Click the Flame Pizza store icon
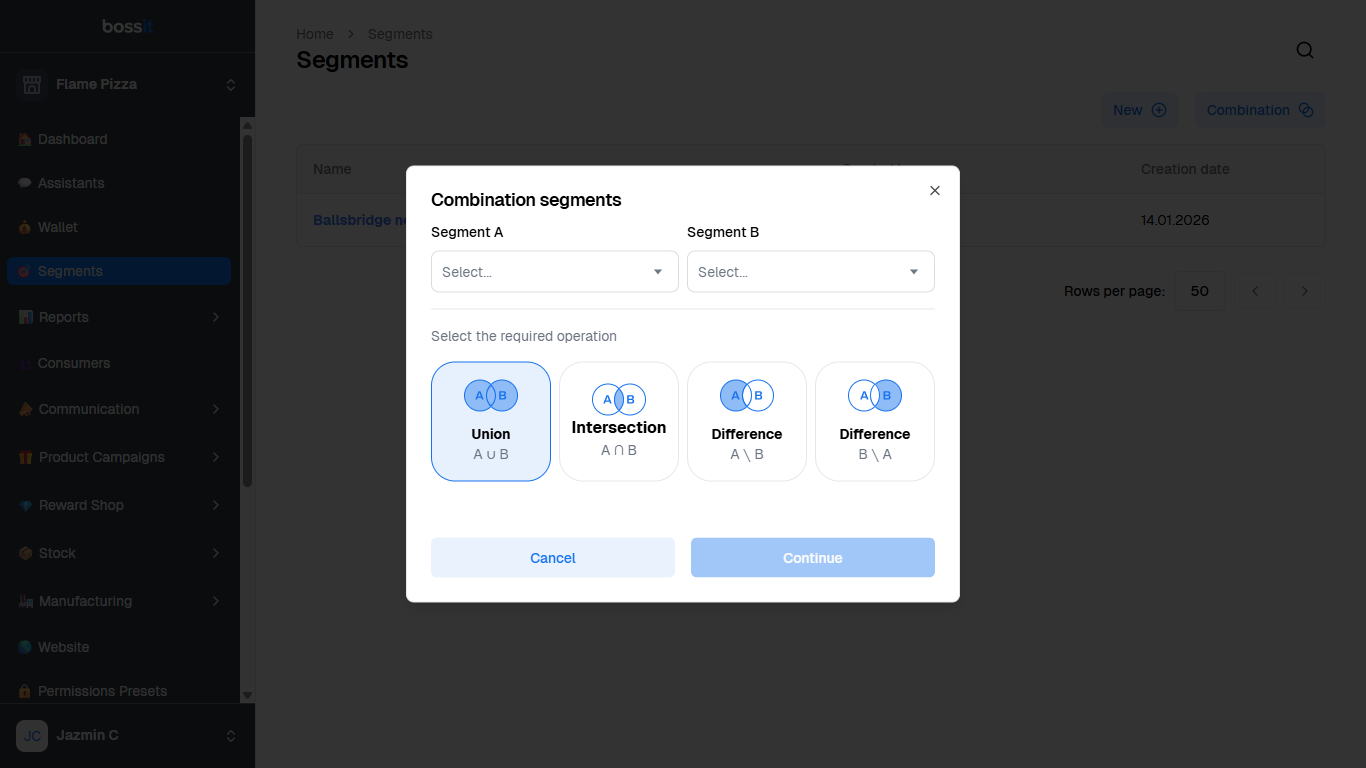 point(32,84)
